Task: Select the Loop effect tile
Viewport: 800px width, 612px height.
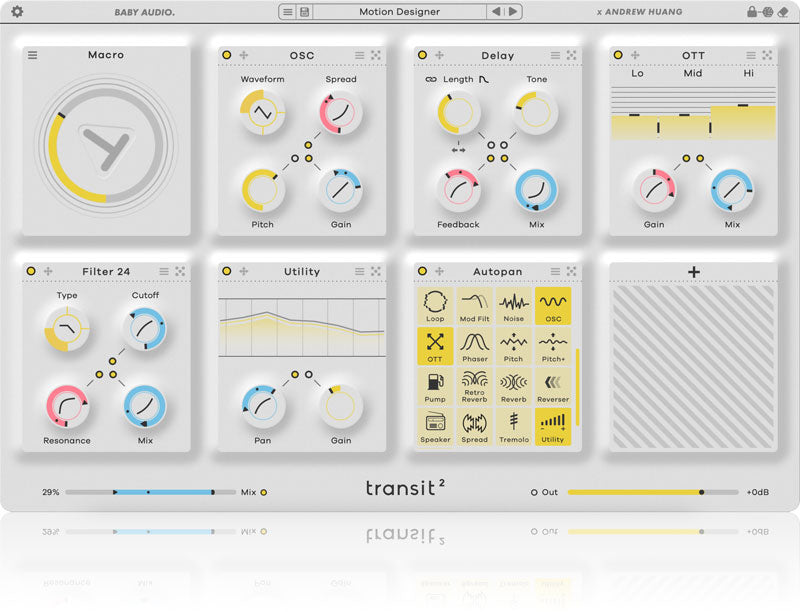Action: (x=435, y=306)
